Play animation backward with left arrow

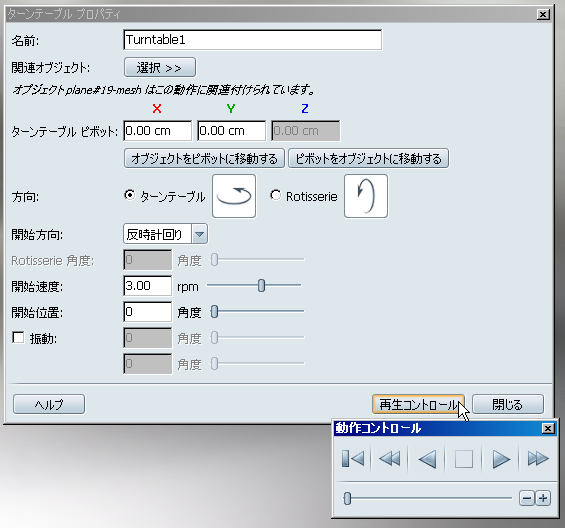click(x=427, y=459)
